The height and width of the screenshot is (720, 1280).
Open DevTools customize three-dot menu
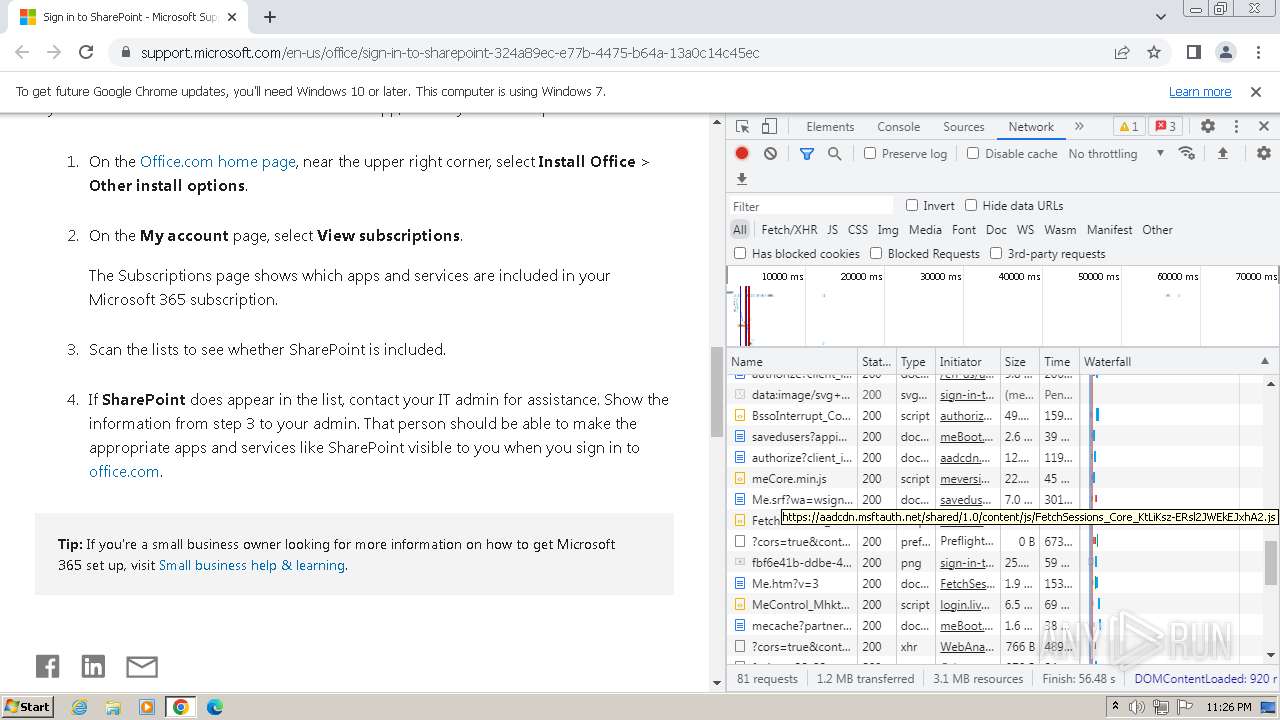tap(1236, 127)
